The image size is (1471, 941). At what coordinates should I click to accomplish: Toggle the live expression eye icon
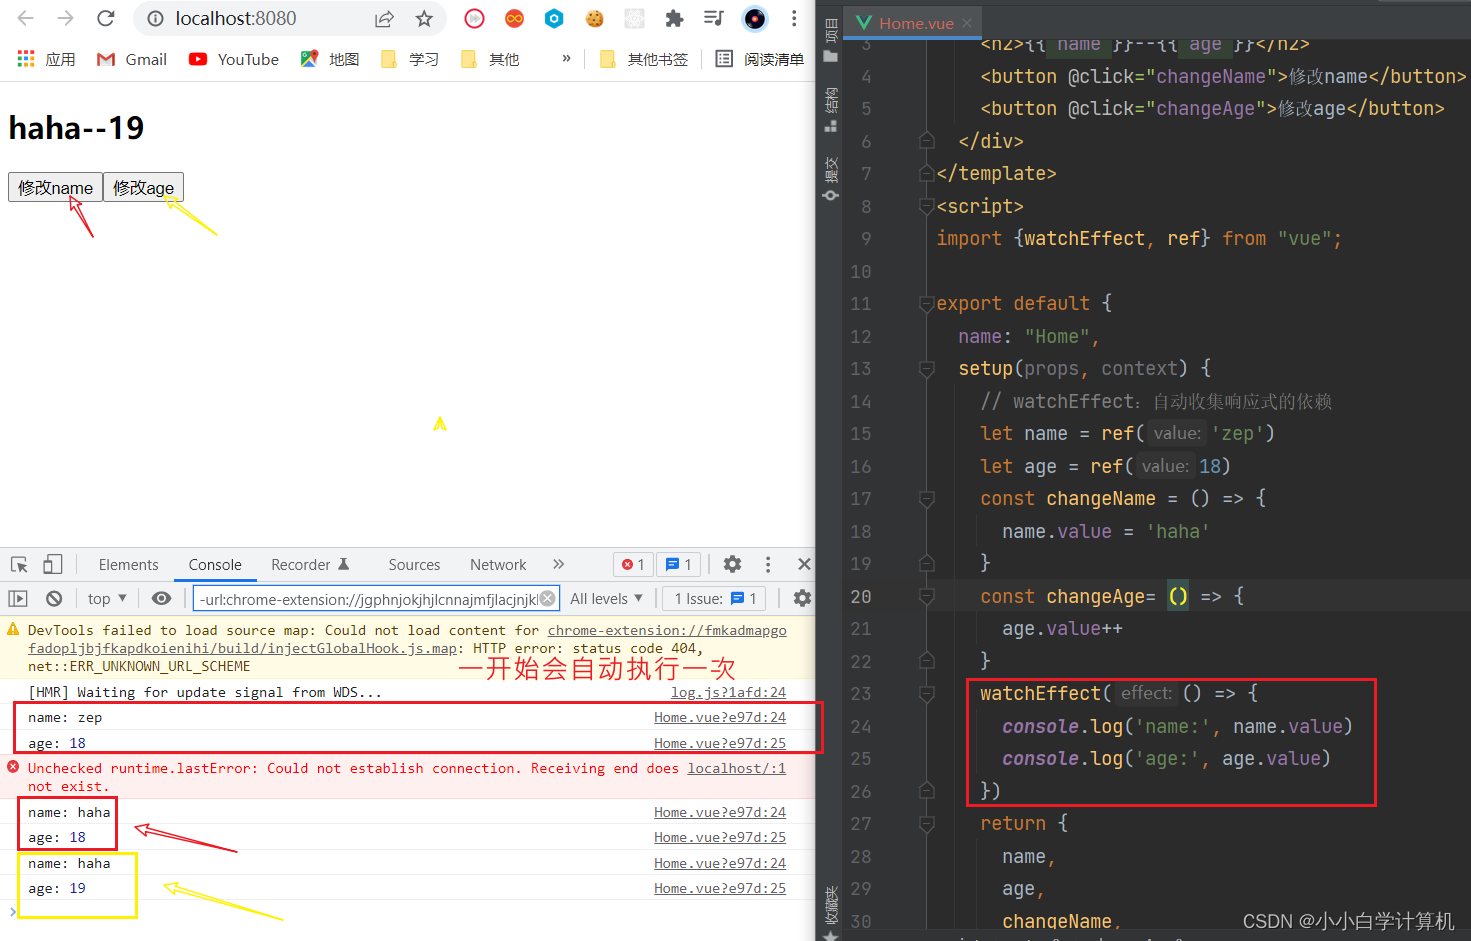click(x=161, y=598)
